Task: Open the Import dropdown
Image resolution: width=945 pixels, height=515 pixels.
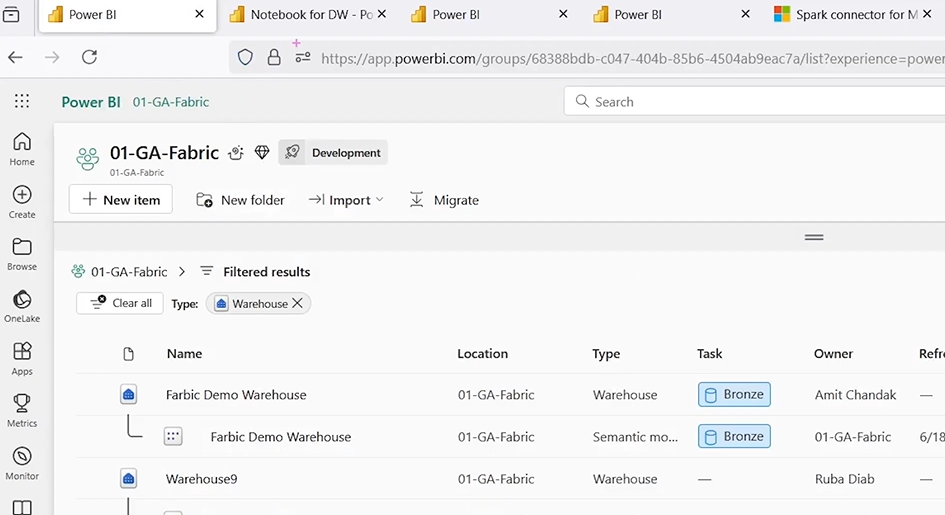Action: 346,200
